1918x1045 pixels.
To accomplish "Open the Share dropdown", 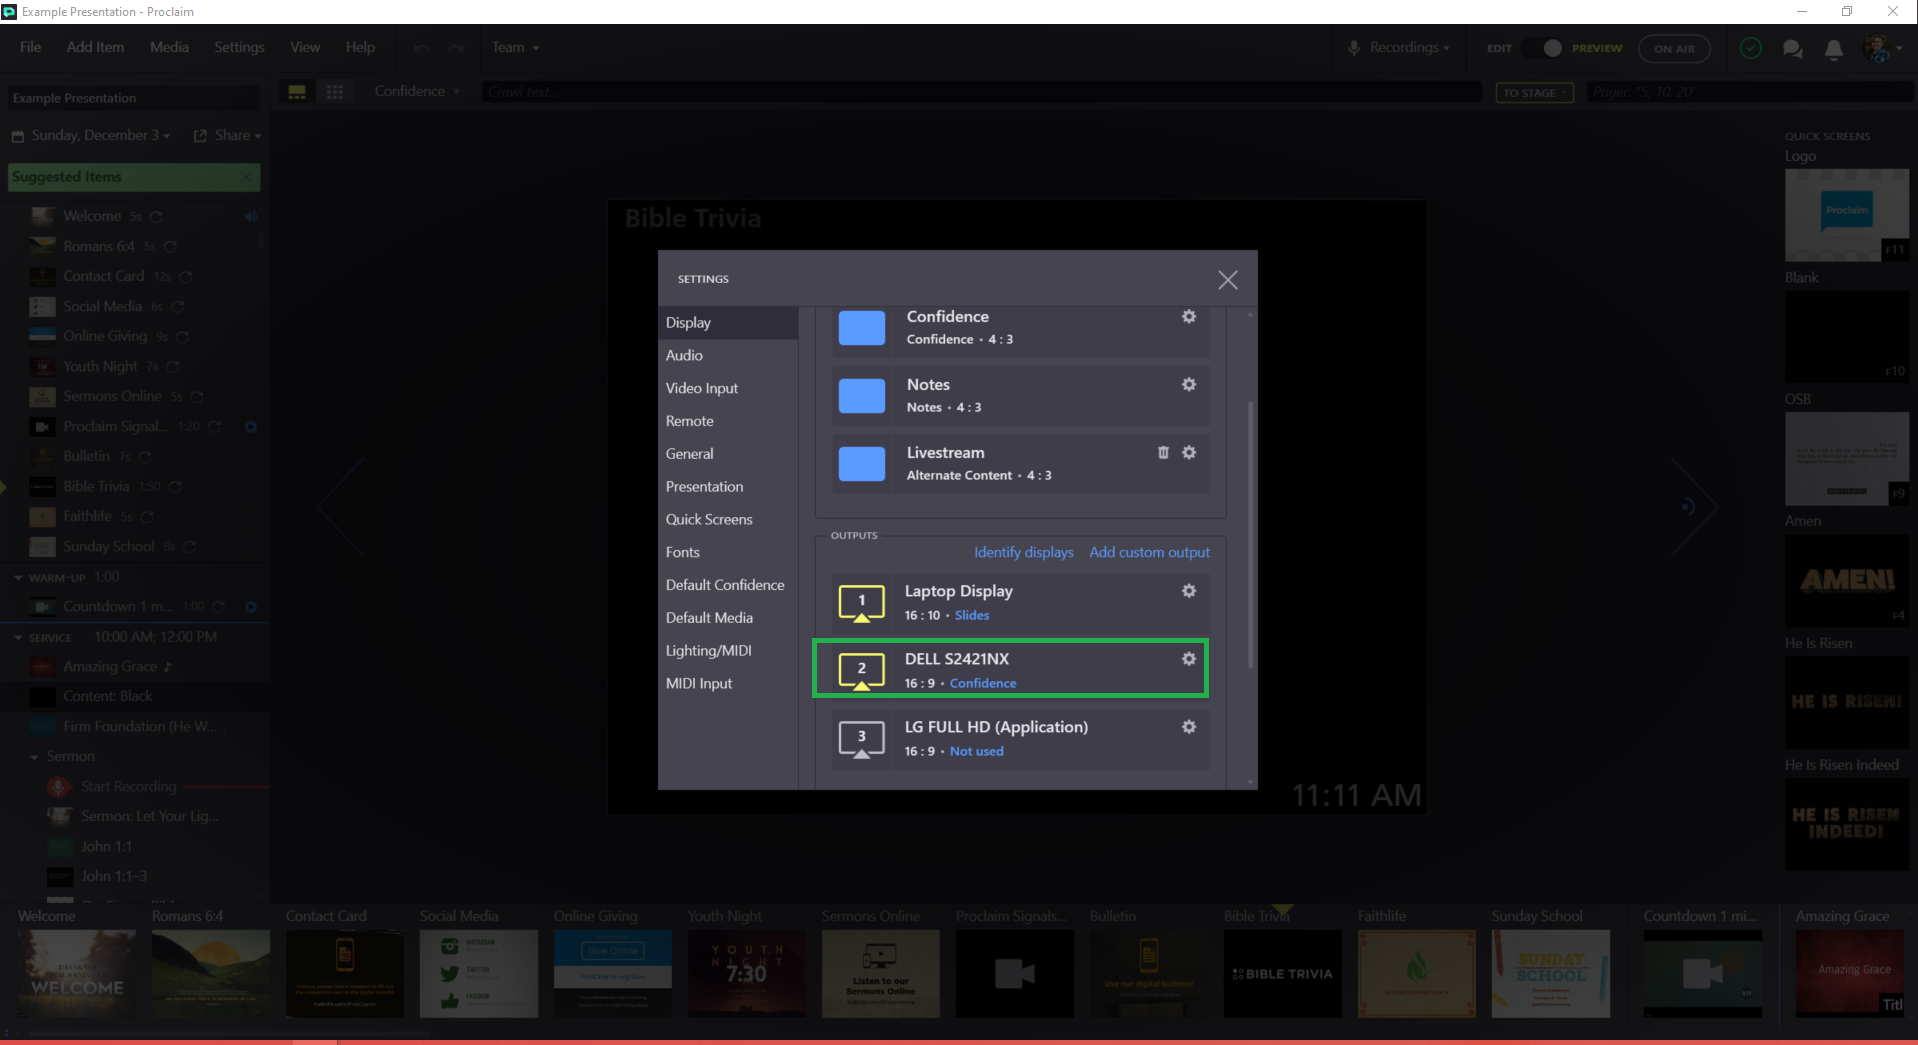I will click(x=227, y=135).
